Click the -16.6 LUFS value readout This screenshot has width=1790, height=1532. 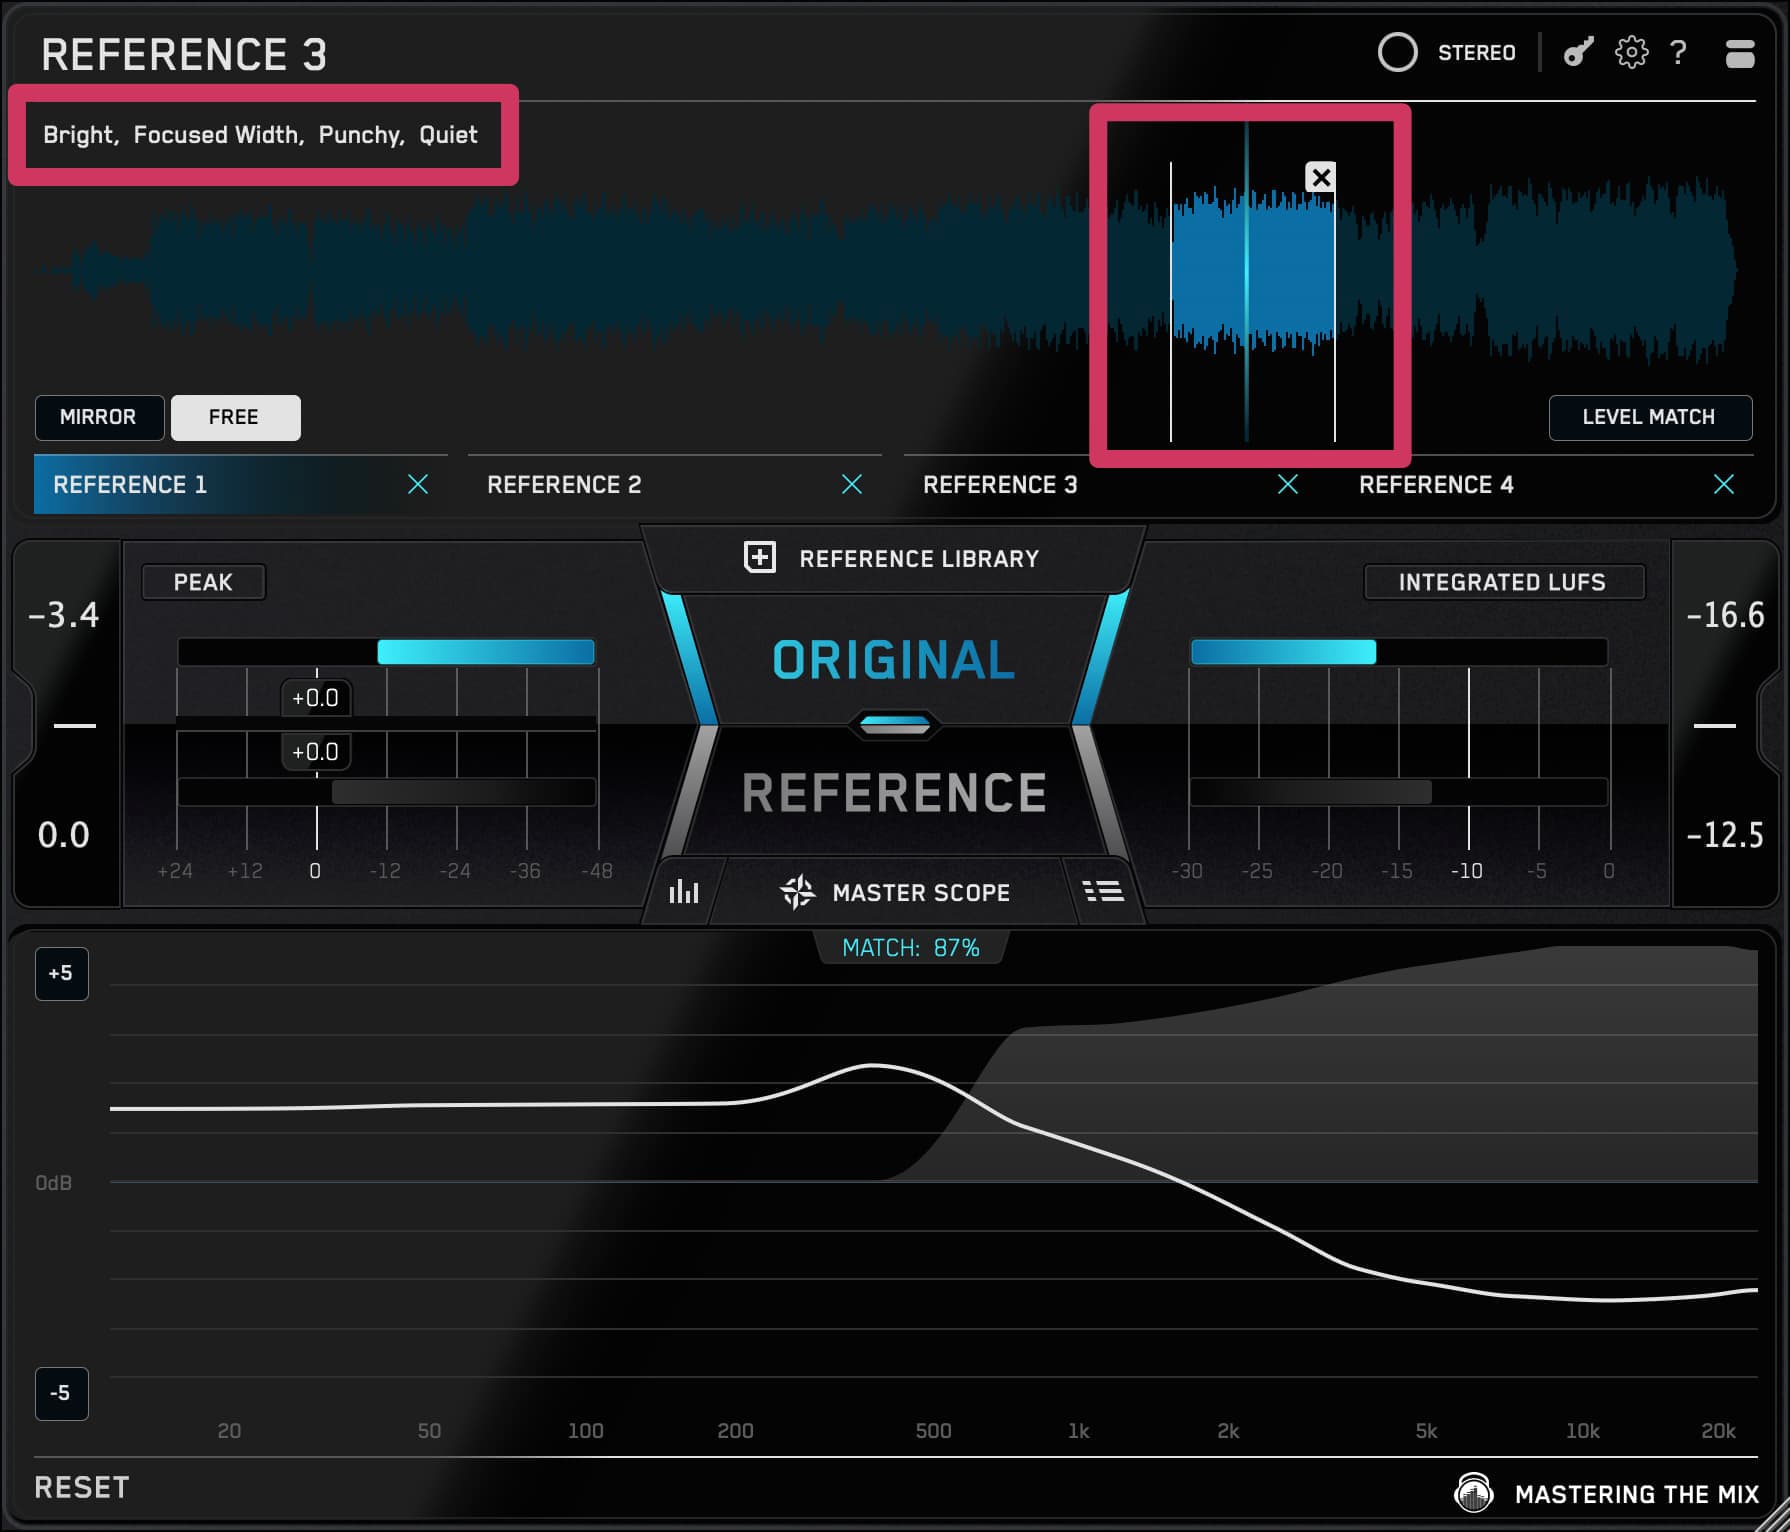coord(1725,615)
